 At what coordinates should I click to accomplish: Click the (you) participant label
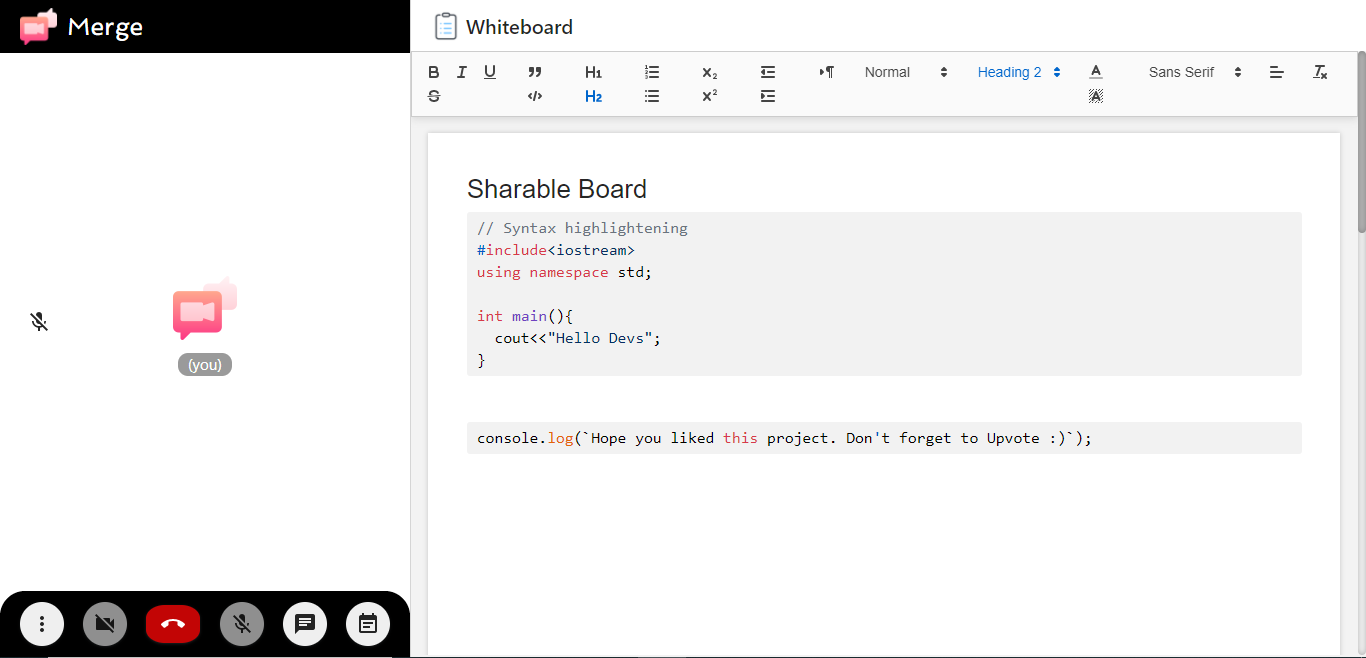(205, 365)
